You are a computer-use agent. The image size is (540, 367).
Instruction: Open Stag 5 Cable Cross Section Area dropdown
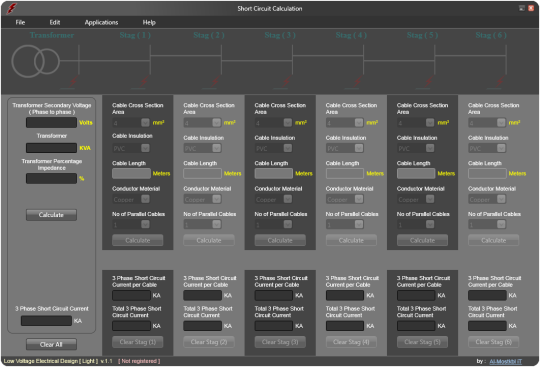tap(416, 123)
